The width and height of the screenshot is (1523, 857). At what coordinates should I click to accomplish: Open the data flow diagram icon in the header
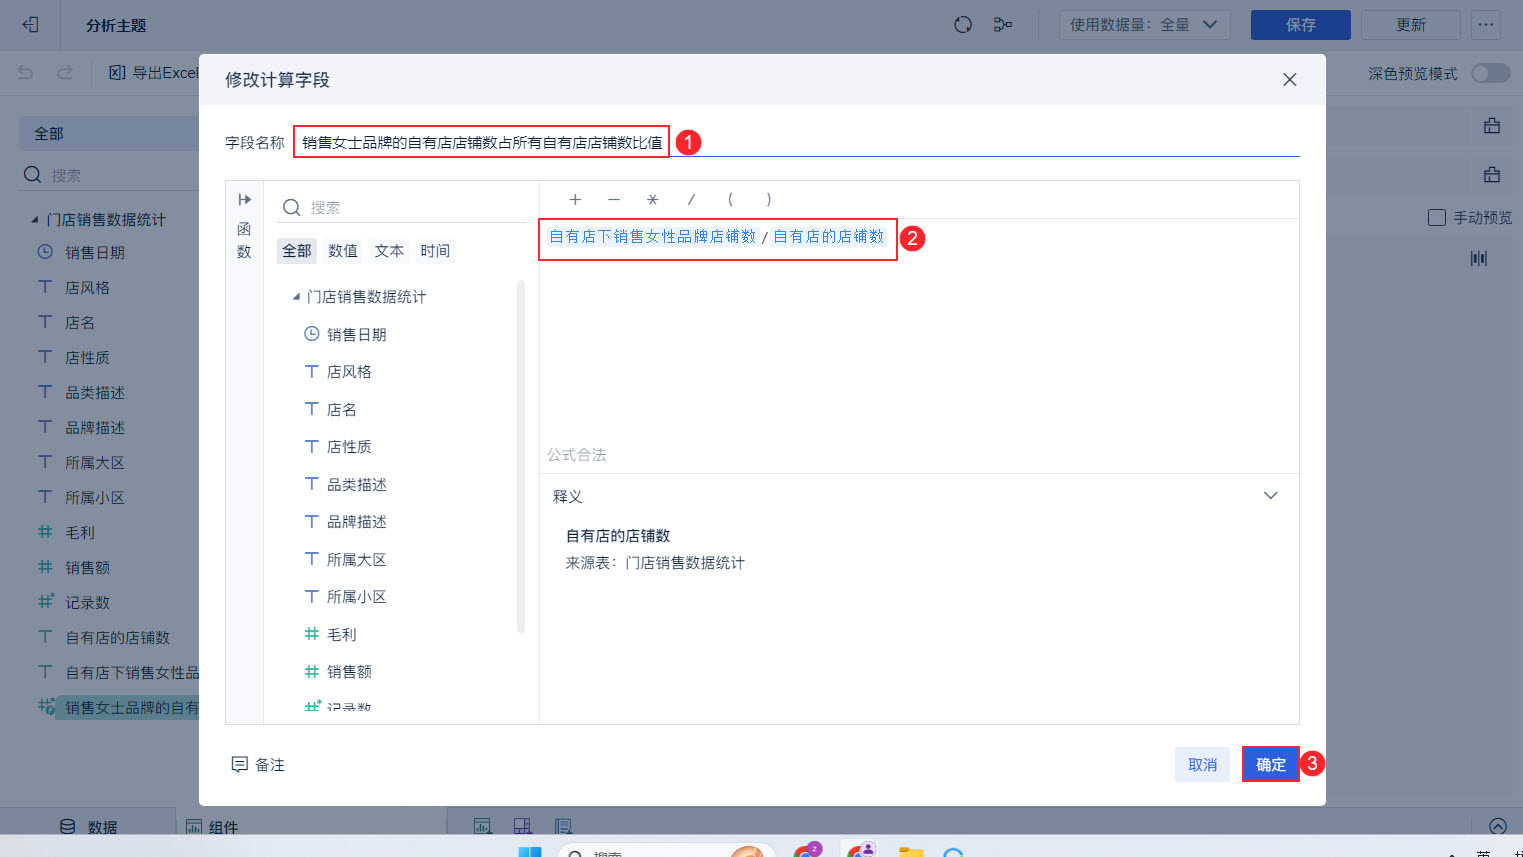1003,25
